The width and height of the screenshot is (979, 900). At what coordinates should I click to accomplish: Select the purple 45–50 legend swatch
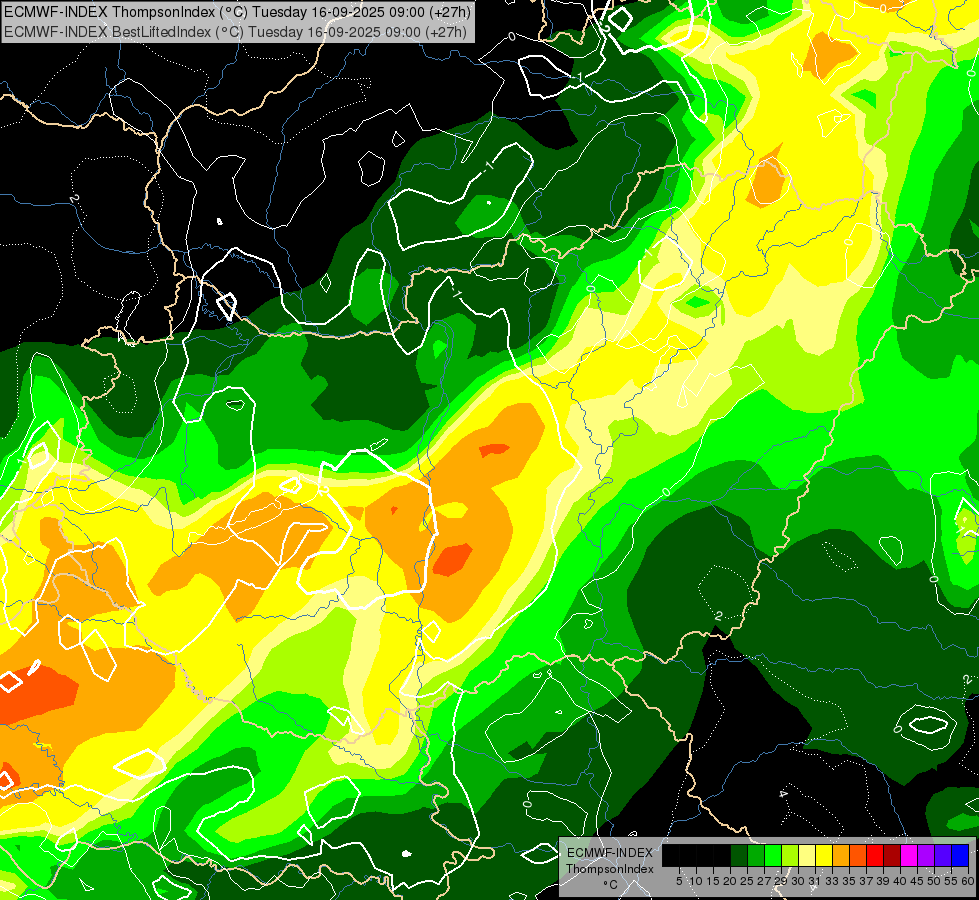coord(926,855)
